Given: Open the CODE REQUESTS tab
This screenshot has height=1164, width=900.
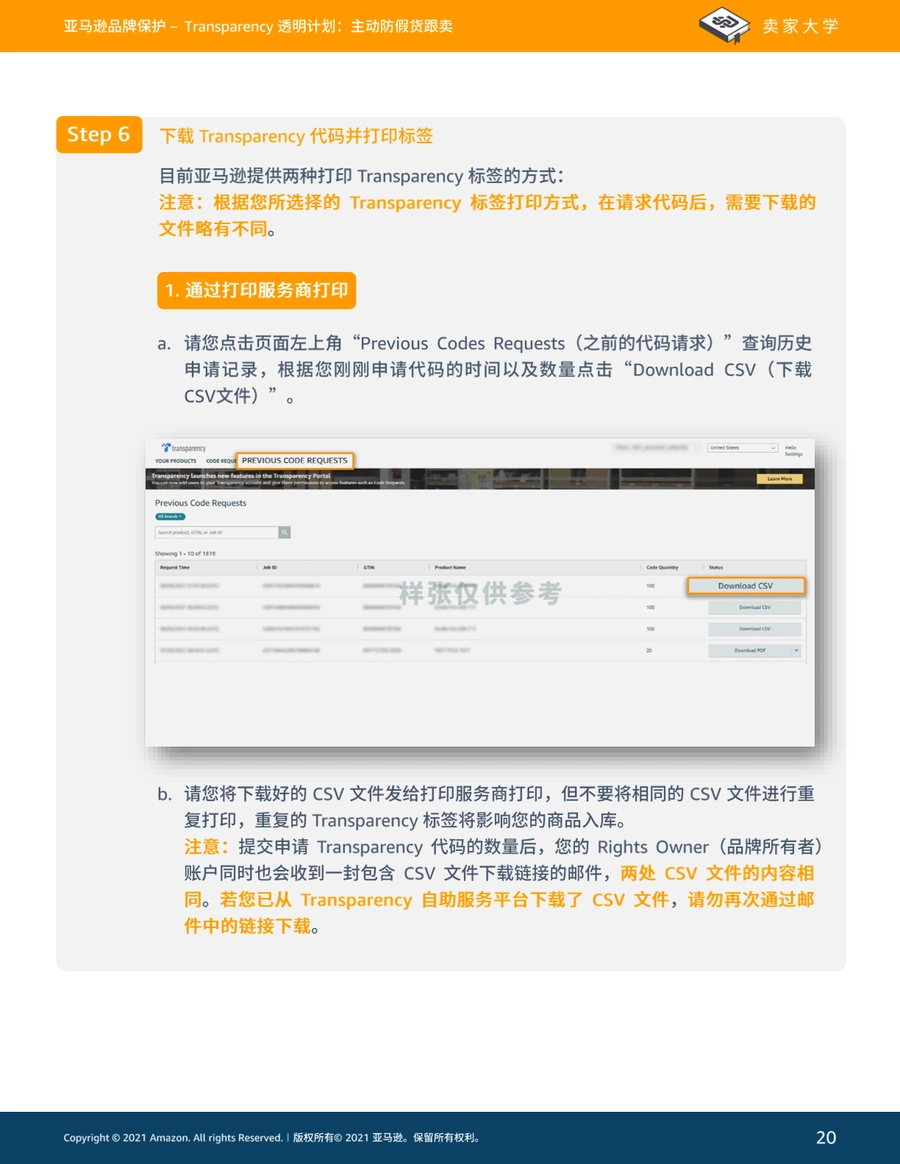Looking at the screenshot, I should 221,461.
